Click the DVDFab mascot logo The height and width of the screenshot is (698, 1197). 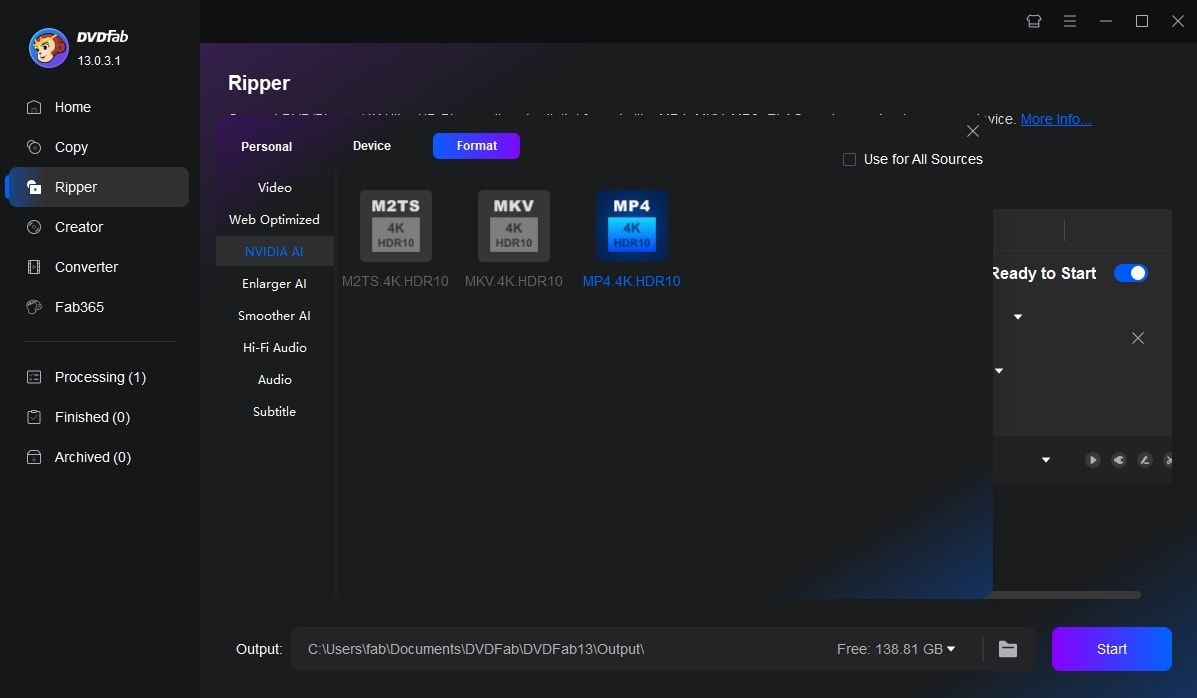point(48,48)
